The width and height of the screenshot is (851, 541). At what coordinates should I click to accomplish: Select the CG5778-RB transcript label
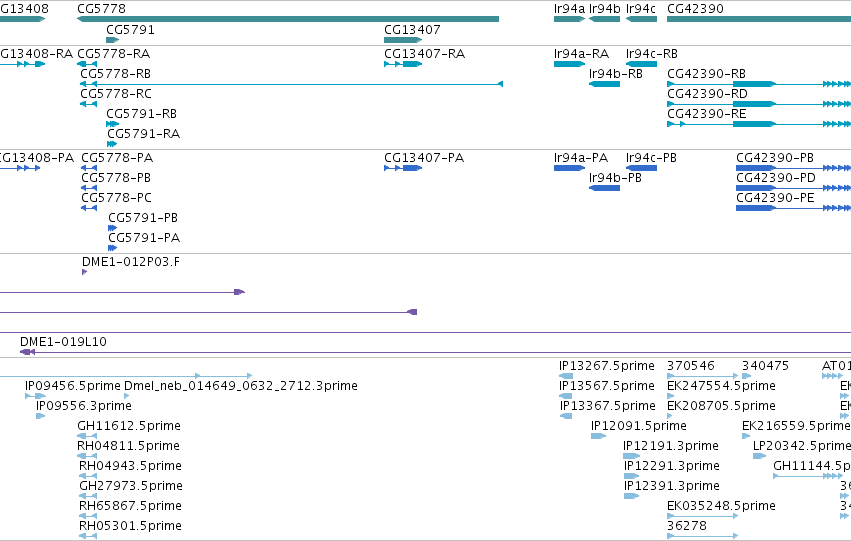pos(116,74)
